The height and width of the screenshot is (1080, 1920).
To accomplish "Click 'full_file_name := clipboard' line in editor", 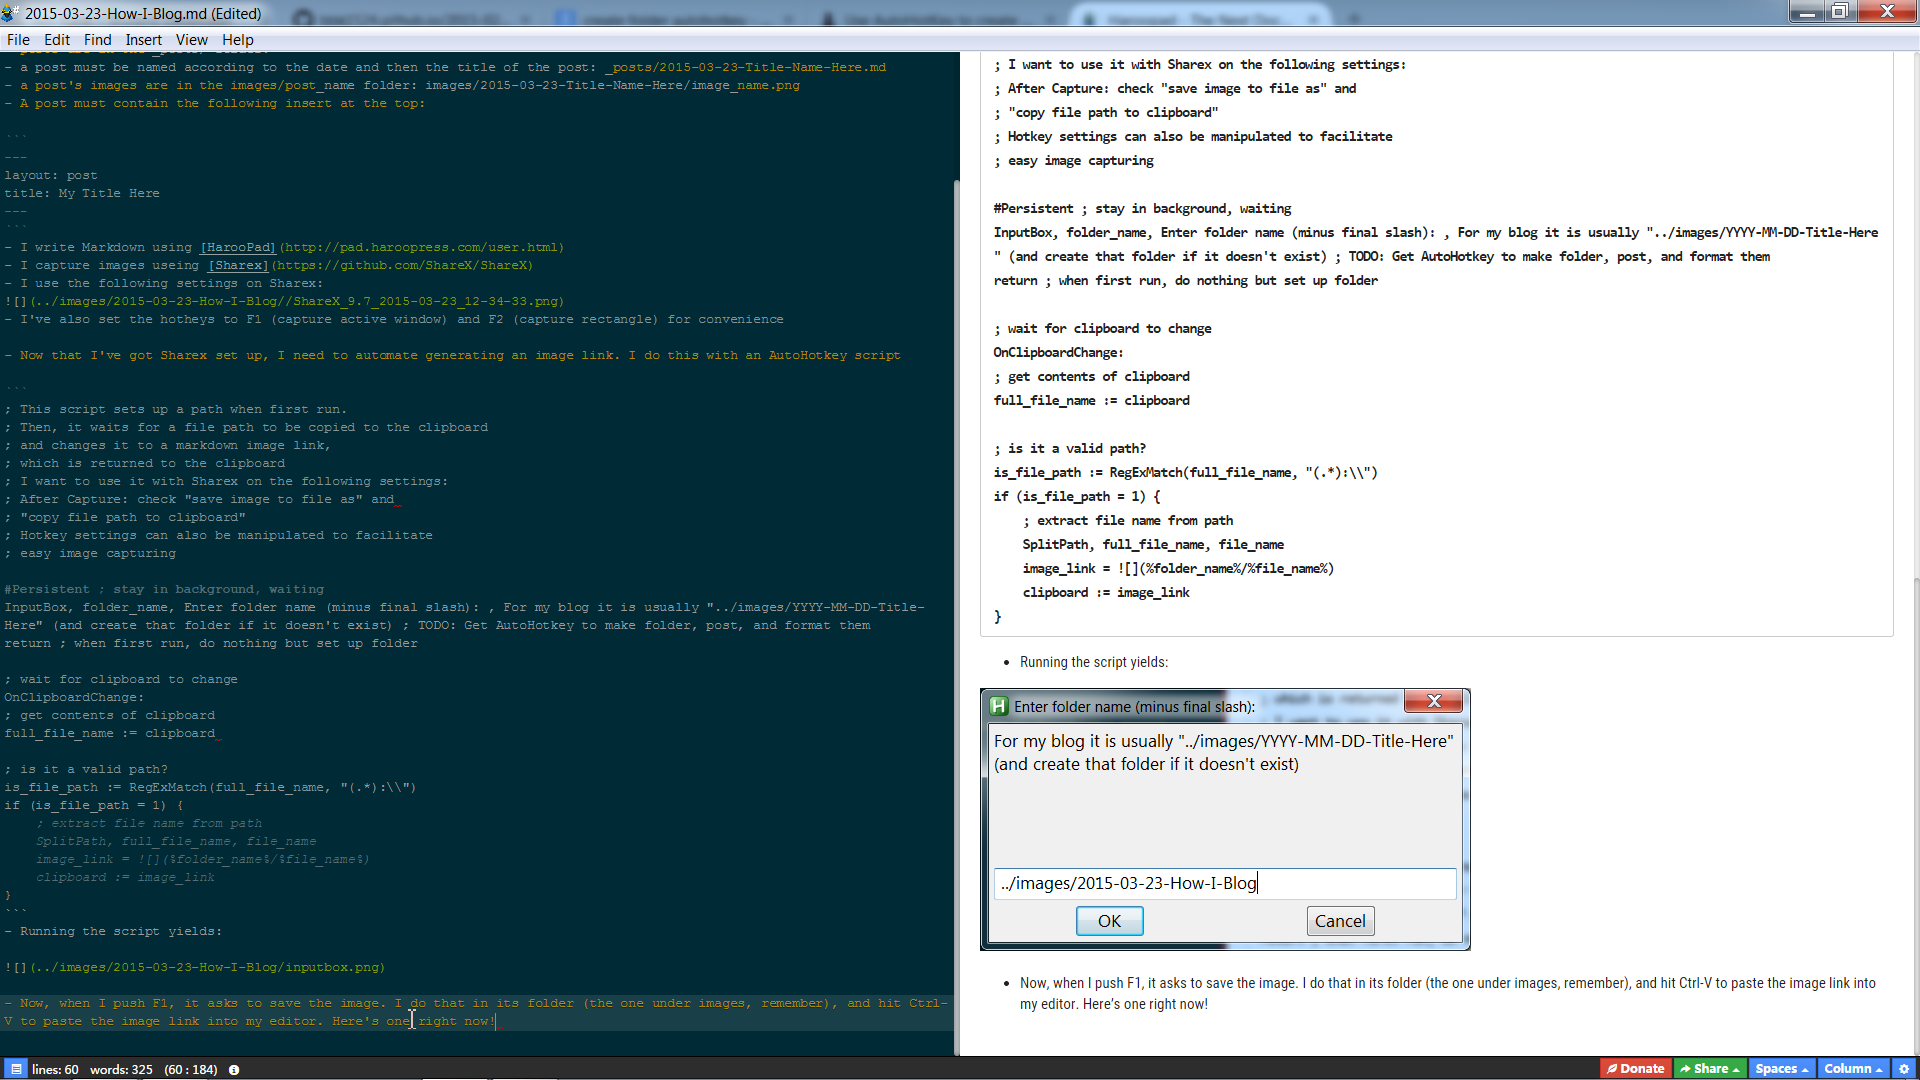I will (x=110, y=733).
